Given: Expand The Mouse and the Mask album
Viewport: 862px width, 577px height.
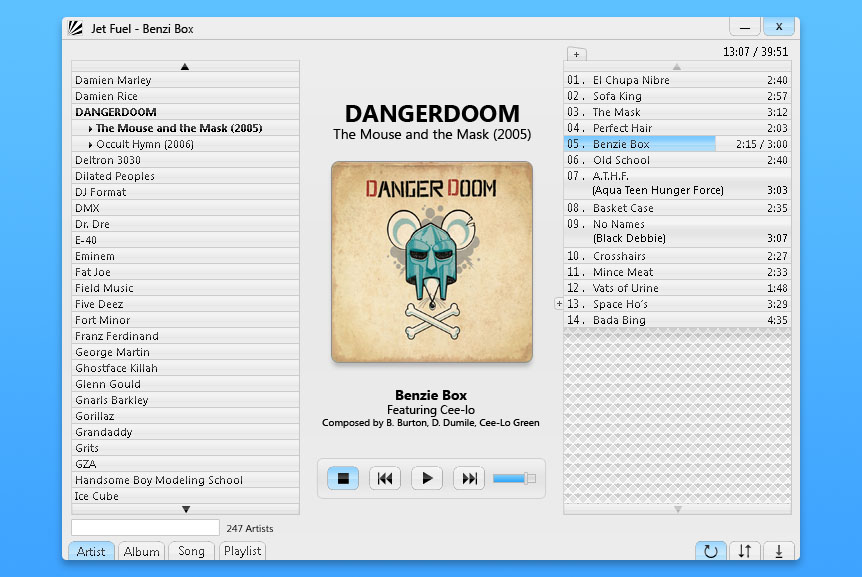Looking at the screenshot, I should (x=90, y=129).
